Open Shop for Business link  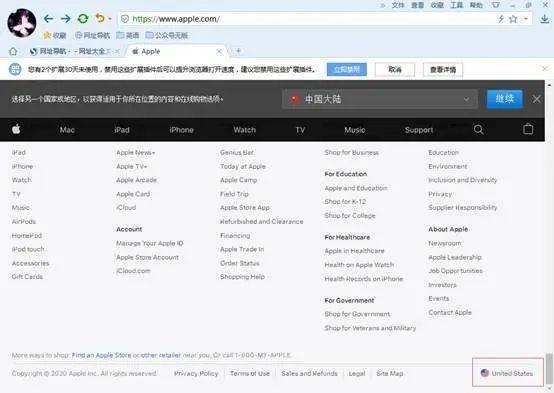coord(352,152)
